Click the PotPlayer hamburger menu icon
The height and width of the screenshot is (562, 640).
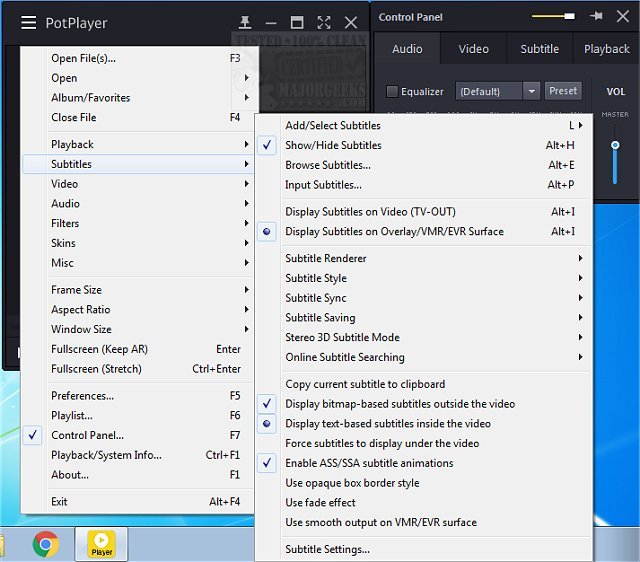point(28,23)
